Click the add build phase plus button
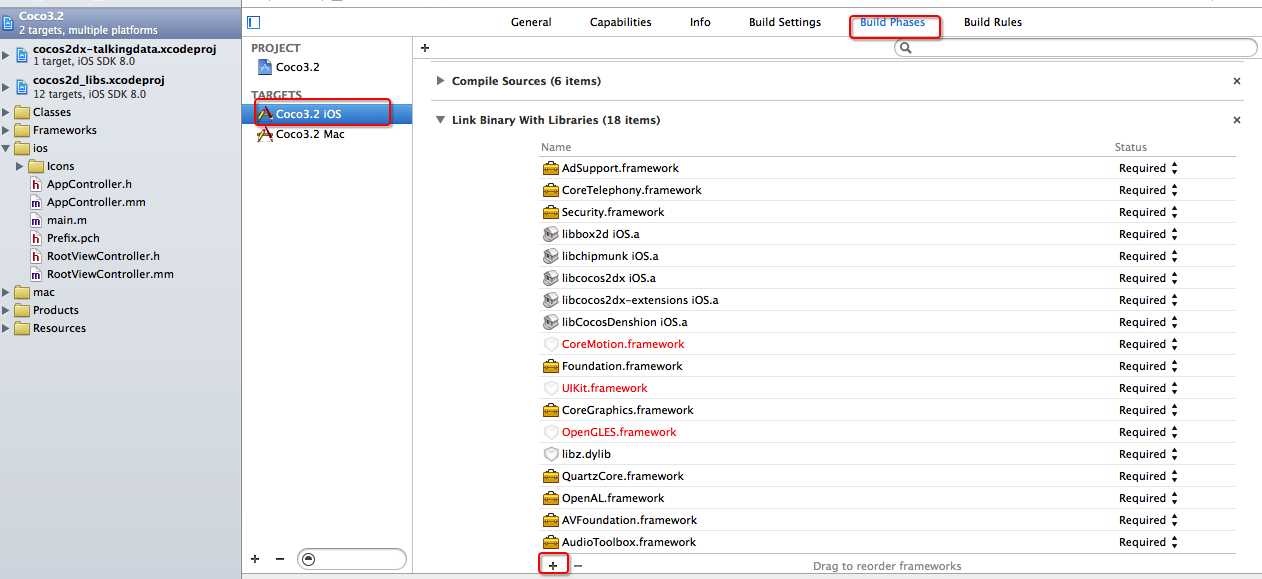The height and width of the screenshot is (579, 1262). coord(425,47)
